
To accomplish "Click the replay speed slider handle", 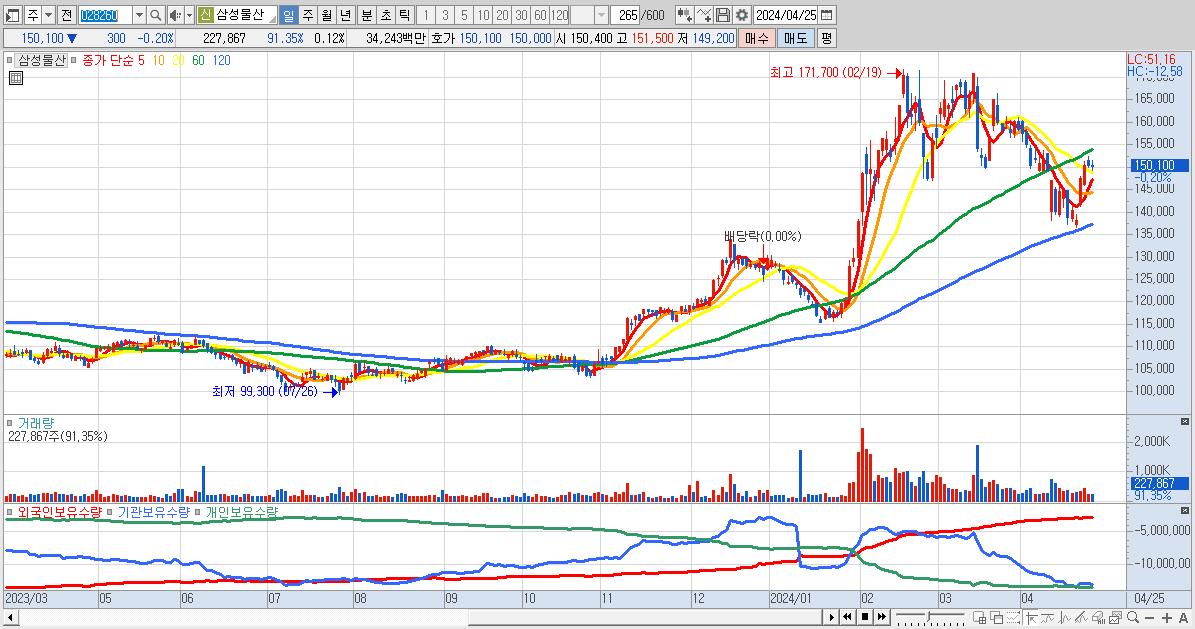I will [929, 617].
